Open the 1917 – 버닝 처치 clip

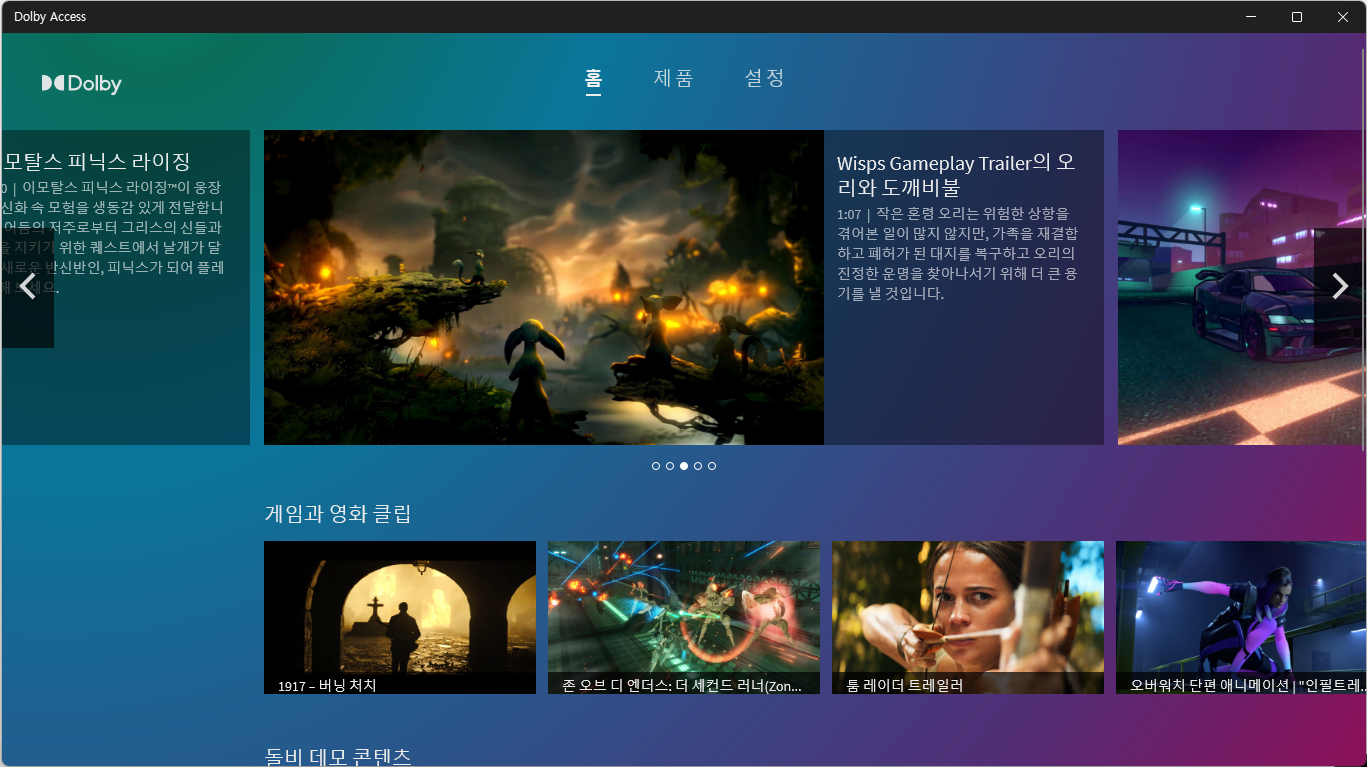click(400, 617)
